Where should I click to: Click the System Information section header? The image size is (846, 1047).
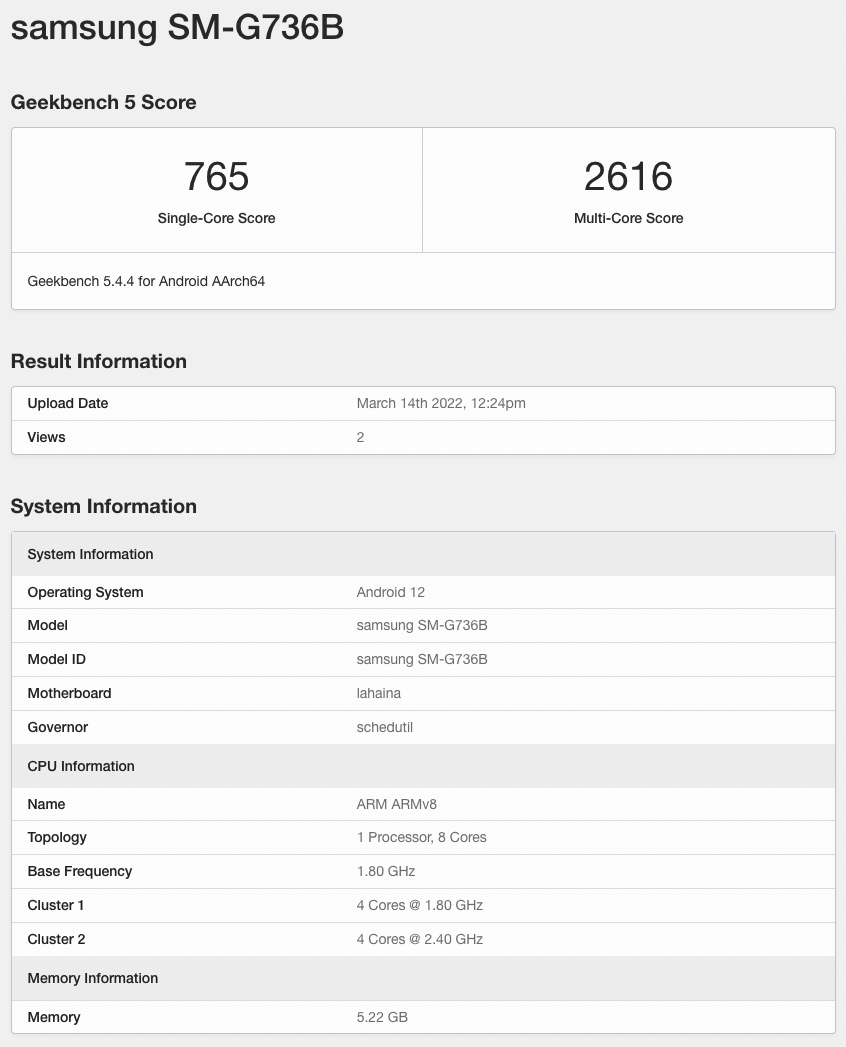tap(90, 554)
